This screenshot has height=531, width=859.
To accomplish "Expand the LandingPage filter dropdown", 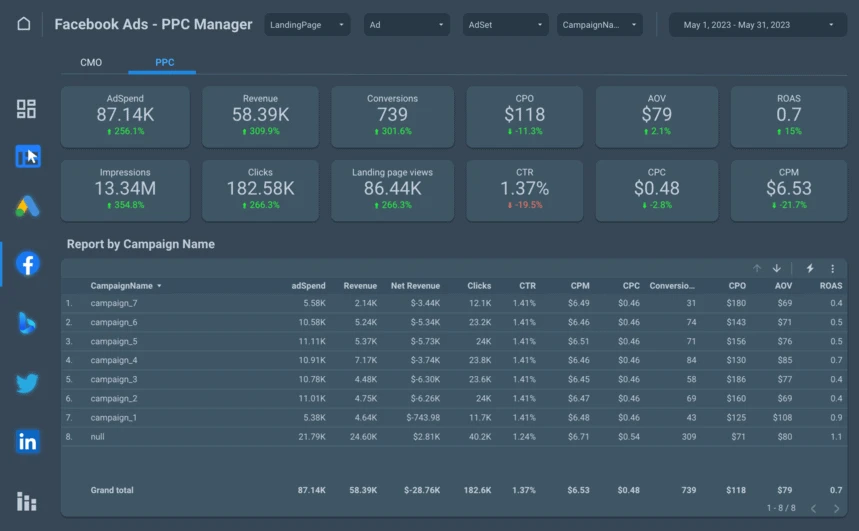I will 307,25.
